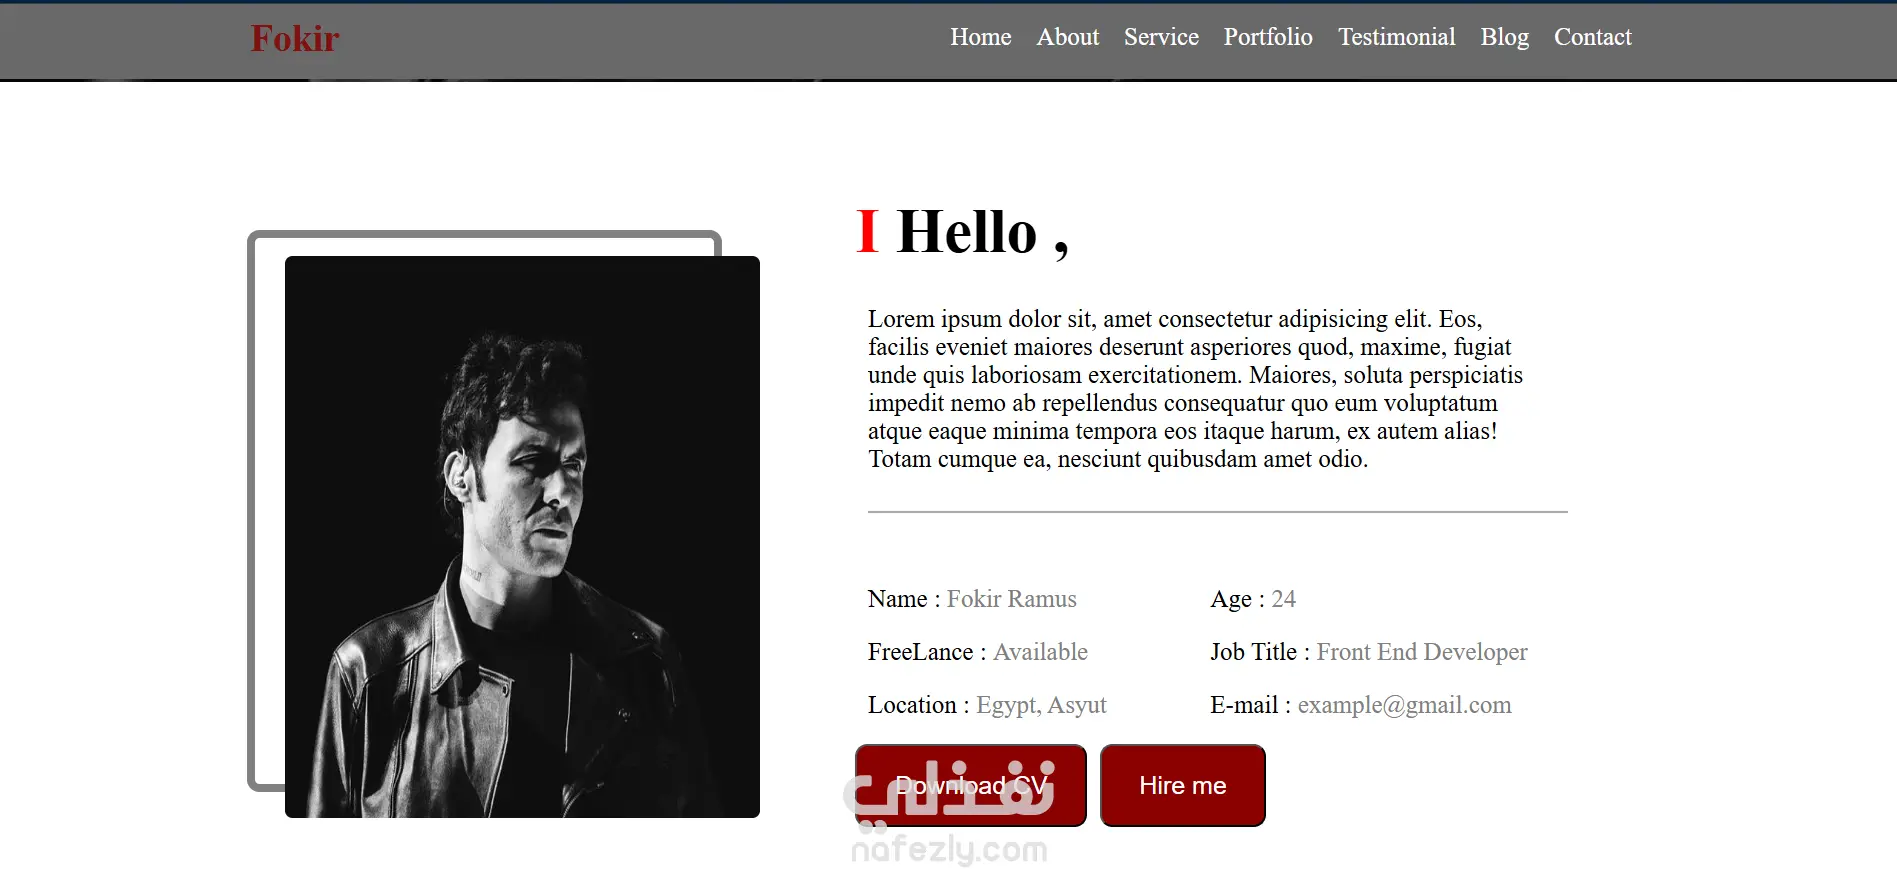Screen dimensions: 1897x869
Task: Click the Download CV button
Action: (970, 785)
